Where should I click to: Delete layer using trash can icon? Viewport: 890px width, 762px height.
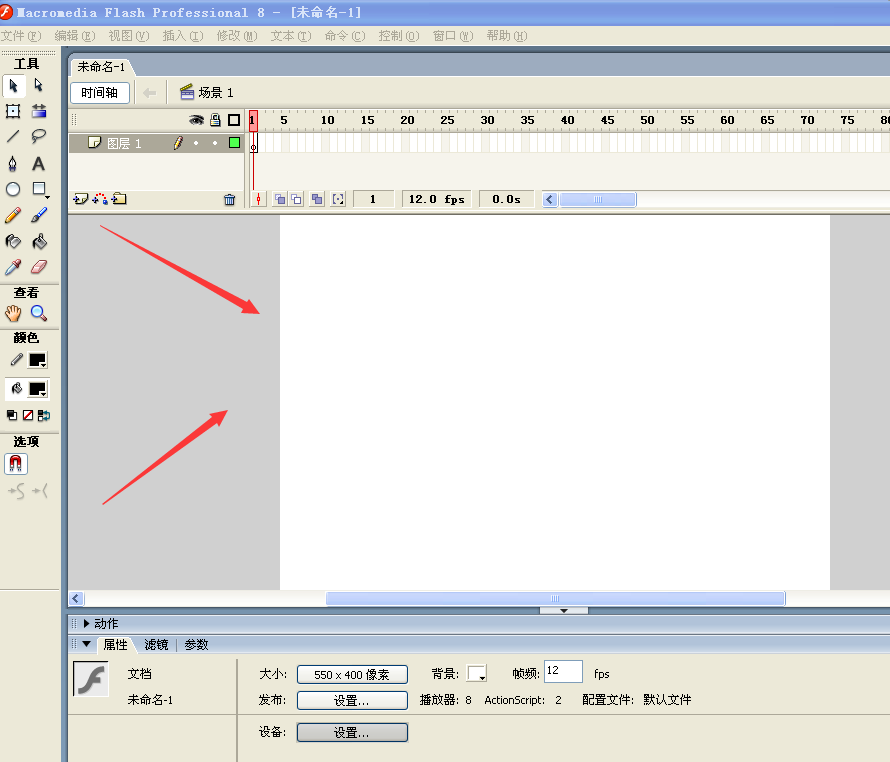tap(229, 199)
